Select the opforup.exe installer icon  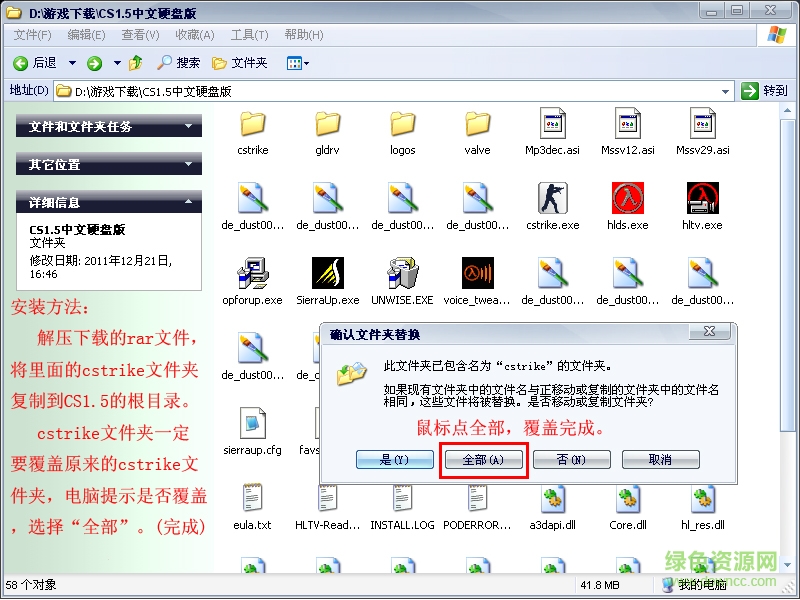click(253, 270)
